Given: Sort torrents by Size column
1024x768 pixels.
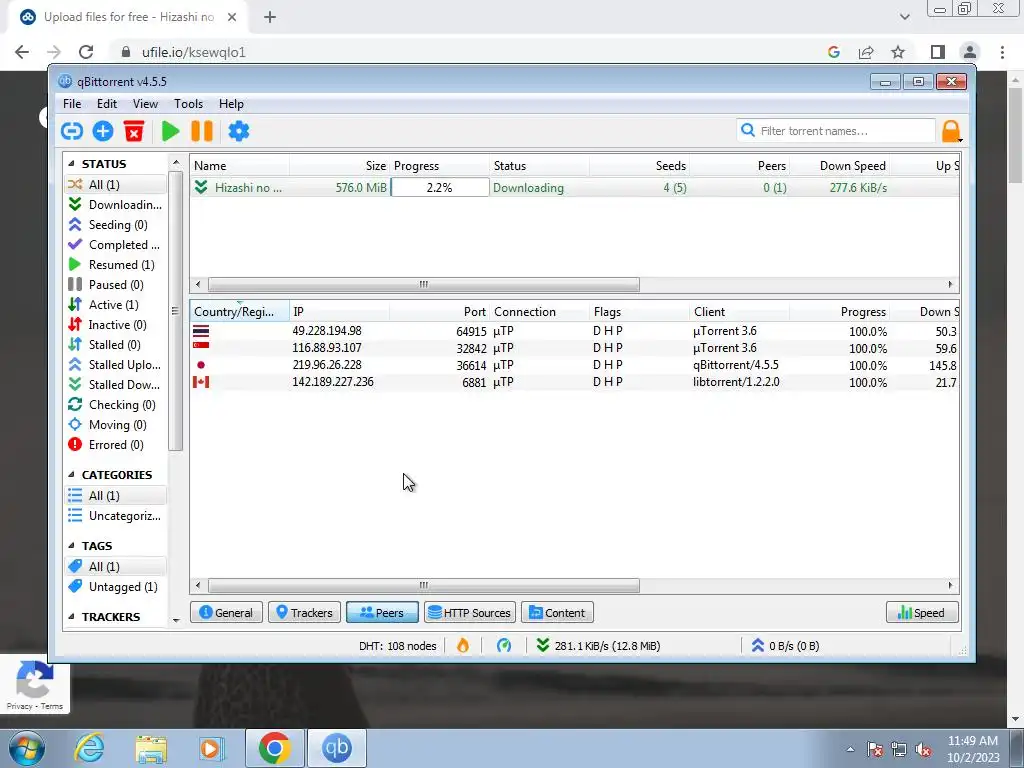Looking at the screenshot, I should click(340, 166).
